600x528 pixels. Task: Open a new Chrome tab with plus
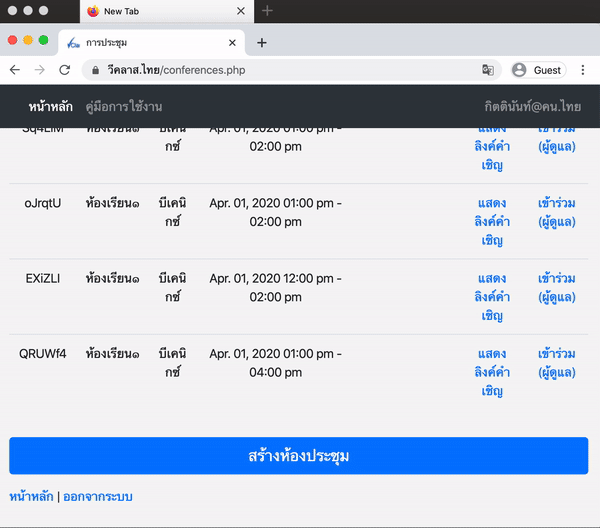point(262,43)
